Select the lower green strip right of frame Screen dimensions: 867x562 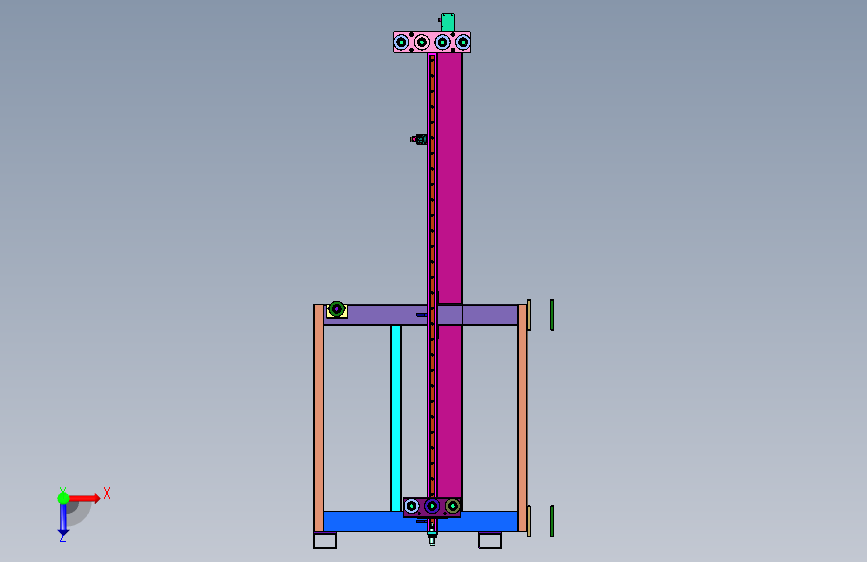click(x=552, y=521)
